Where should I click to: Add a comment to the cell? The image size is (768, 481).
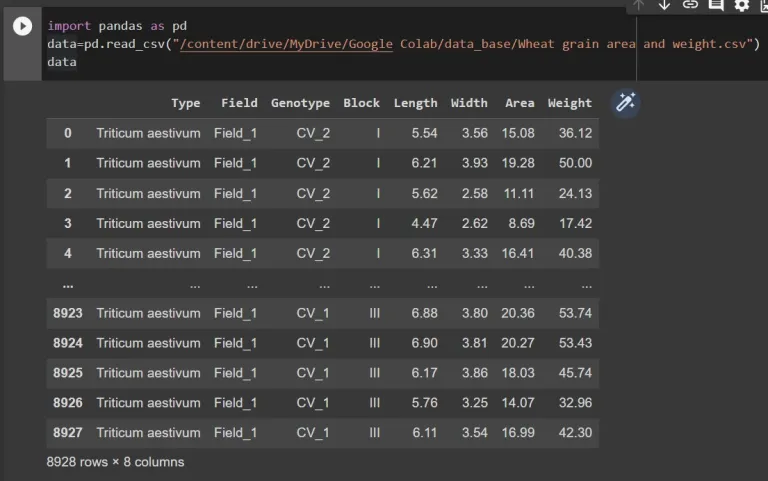[x=716, y=5]
